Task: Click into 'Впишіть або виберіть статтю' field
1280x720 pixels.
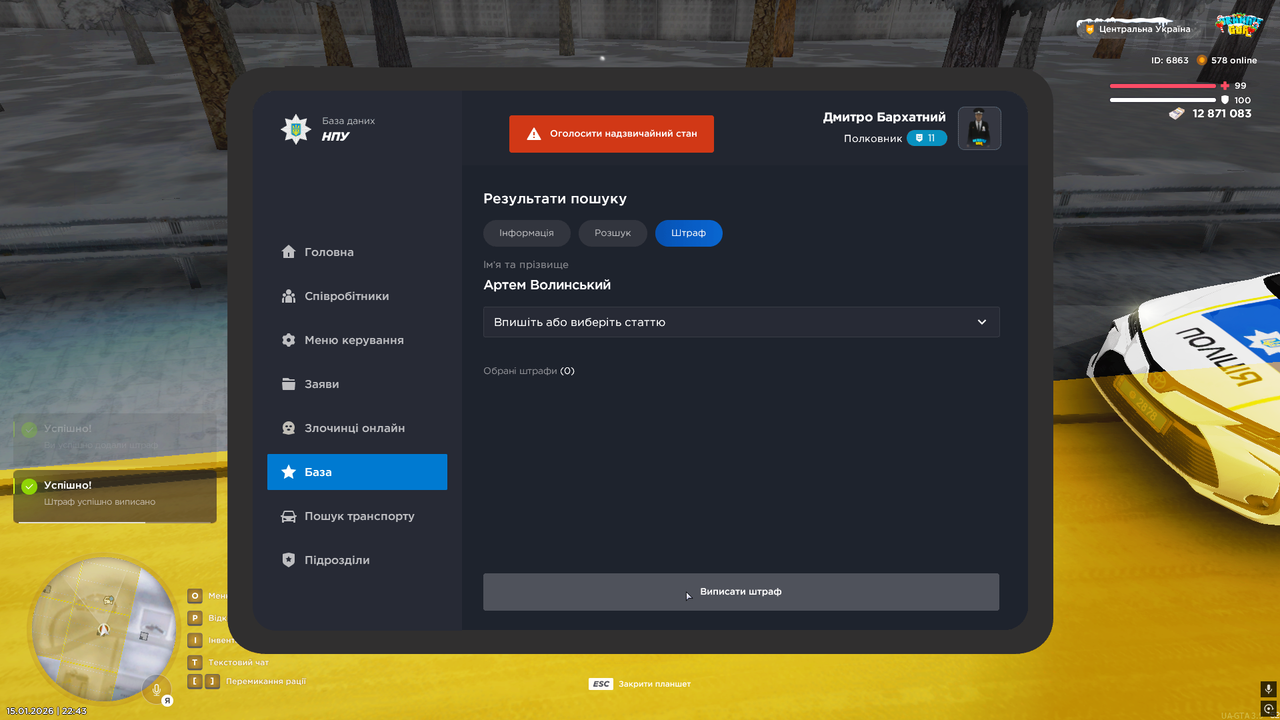Action: click(x=741, y=322)
